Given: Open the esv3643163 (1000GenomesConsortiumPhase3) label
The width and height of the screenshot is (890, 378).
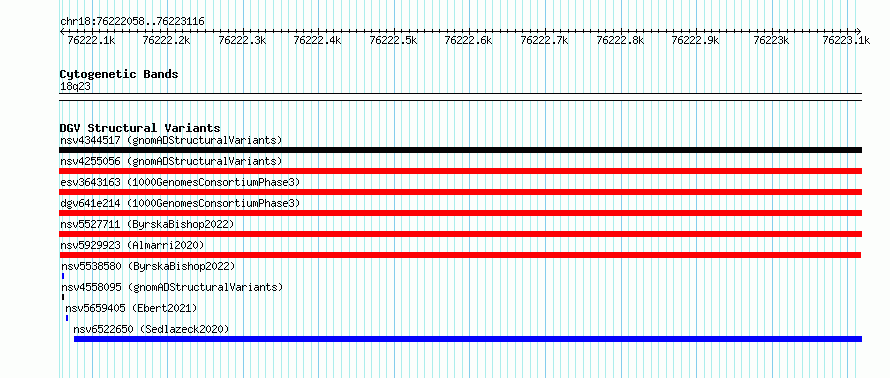Looking at the screenshot, I should tap(180, 182).
